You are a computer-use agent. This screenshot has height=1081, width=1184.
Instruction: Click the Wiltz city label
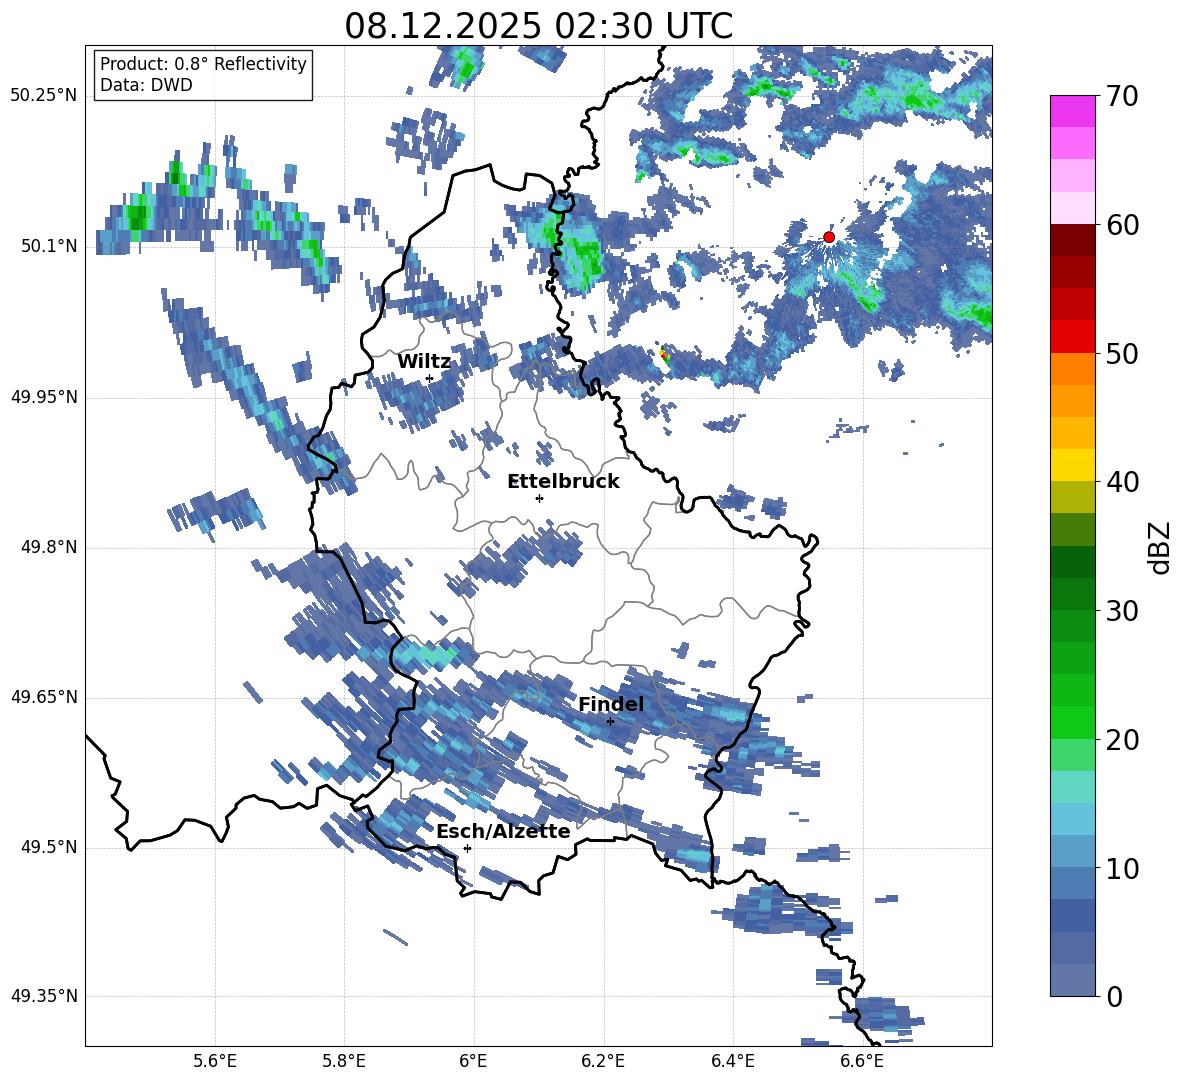pyautogui.click(x=424, y=361)
